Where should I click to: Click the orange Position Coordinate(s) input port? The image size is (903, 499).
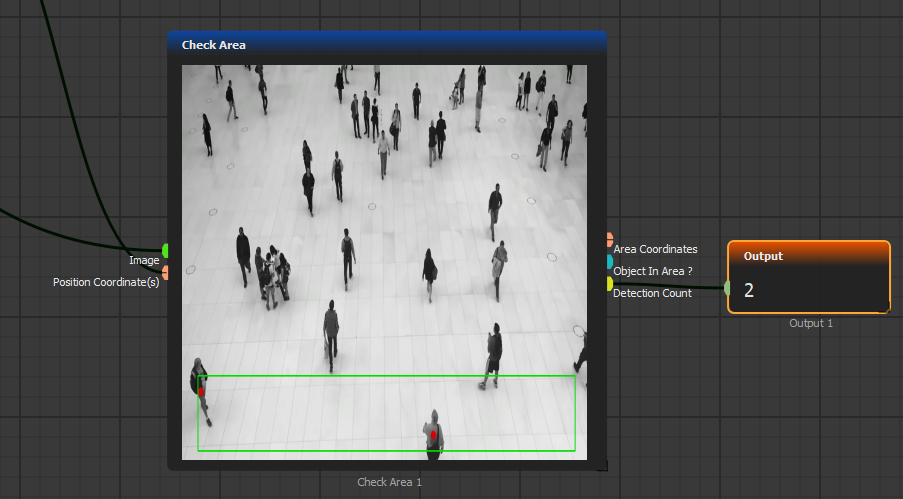tap(165, 272)
